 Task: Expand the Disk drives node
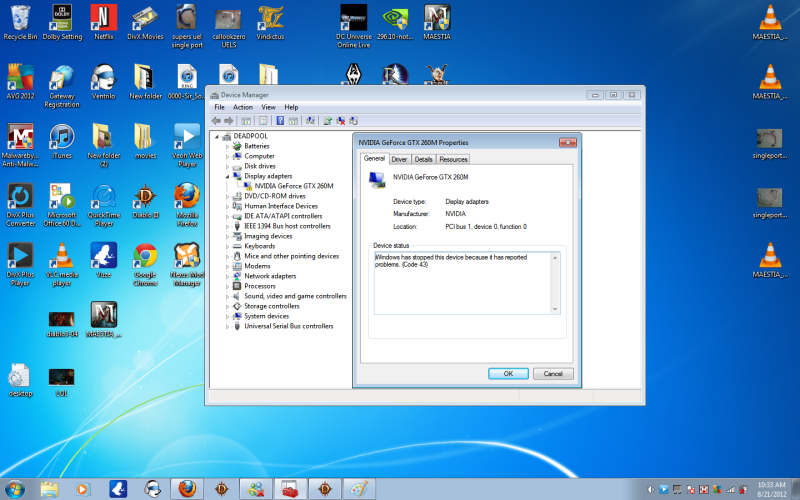pos(228,166)
